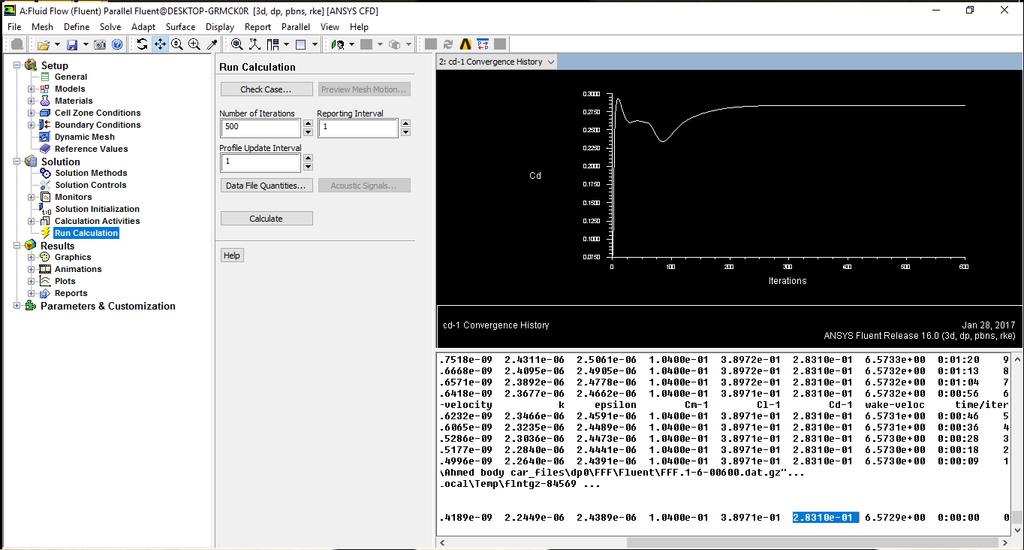Click the ANSYS yellow logo toolbar icon
This screenshot has width=1024, height=550.
(x=465, y=44)
